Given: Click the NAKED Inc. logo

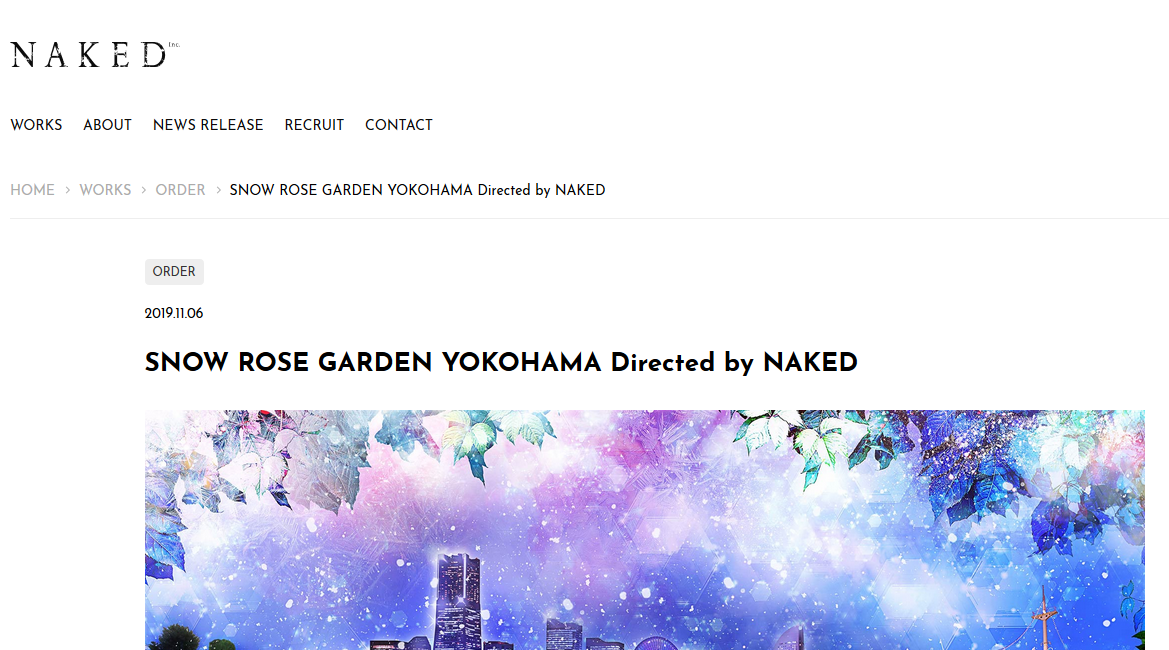Looking at the screenshot, I should tap(95, 54).
